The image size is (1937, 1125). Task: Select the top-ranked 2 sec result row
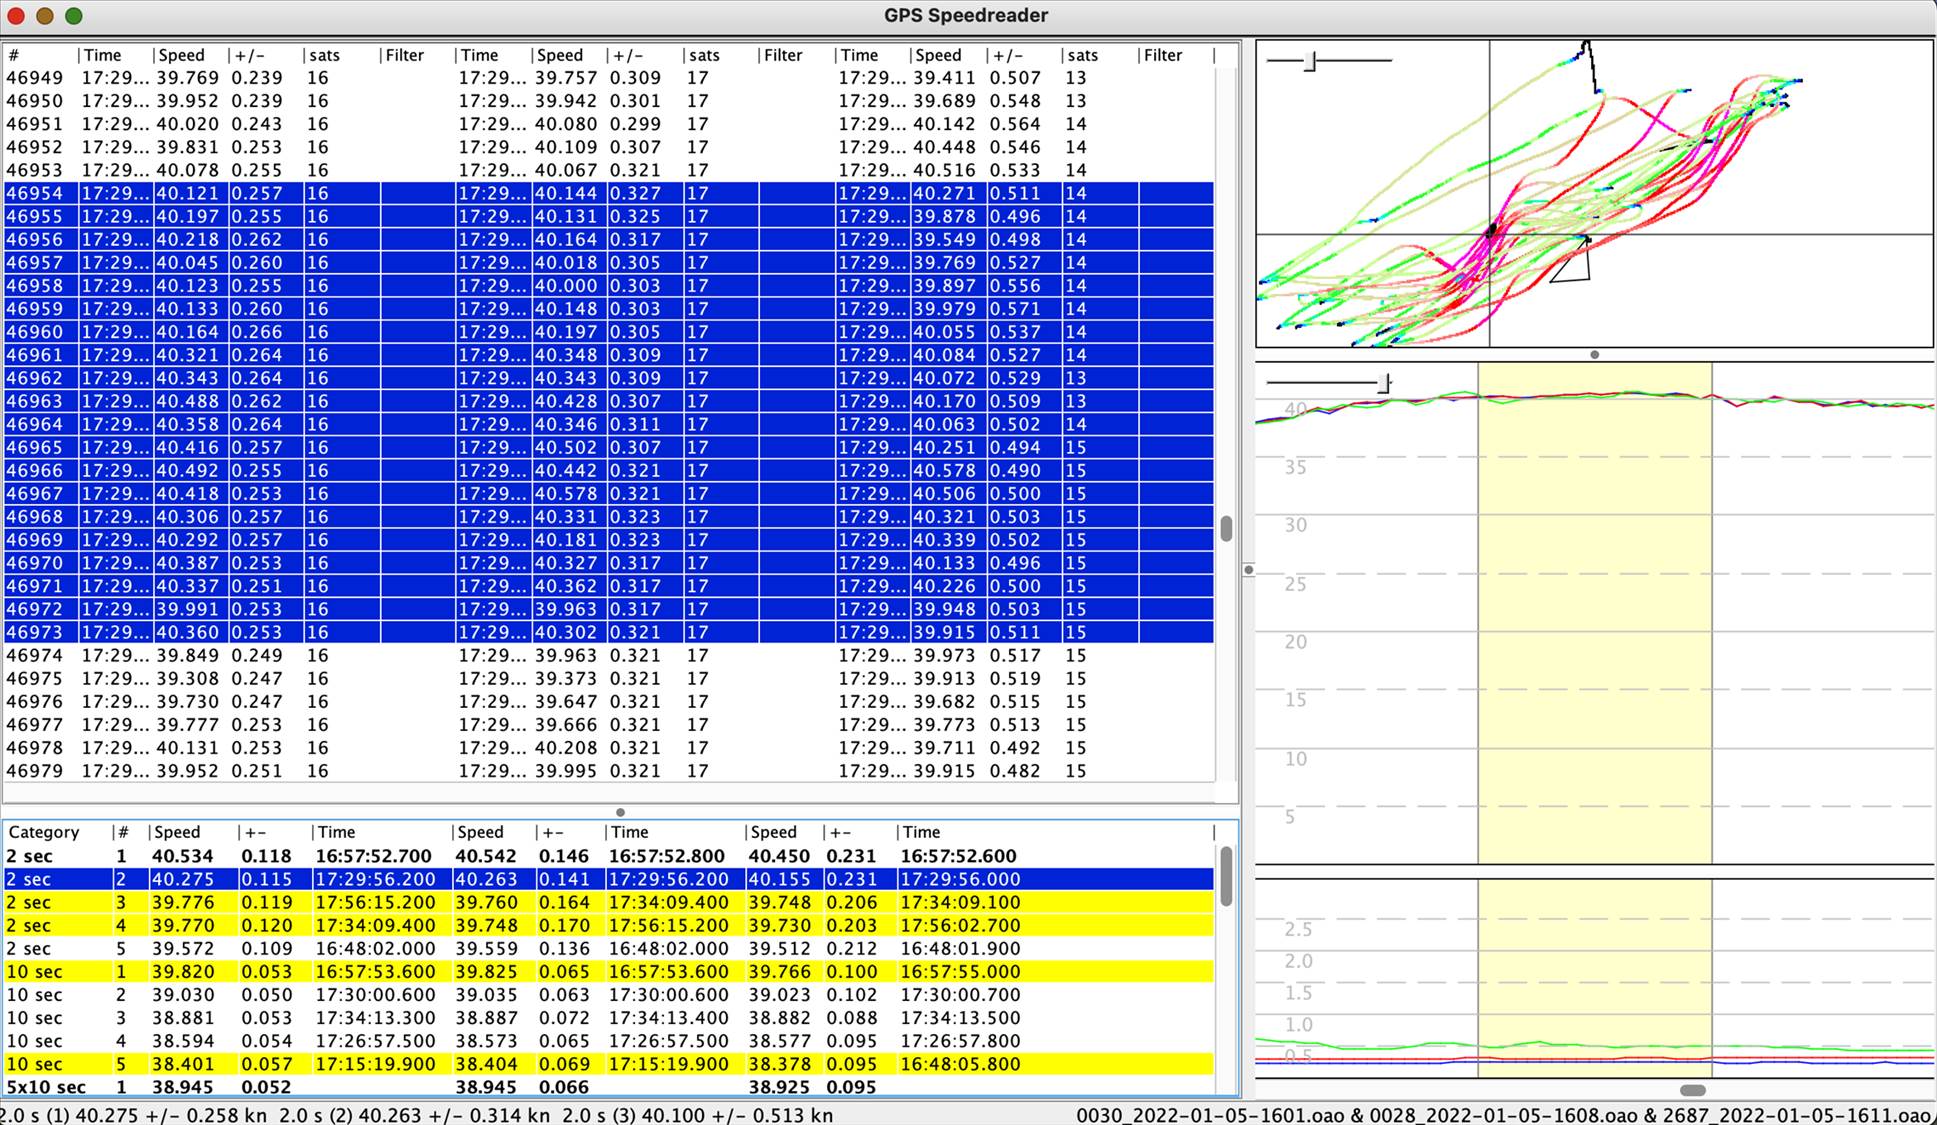coord(300,856)
